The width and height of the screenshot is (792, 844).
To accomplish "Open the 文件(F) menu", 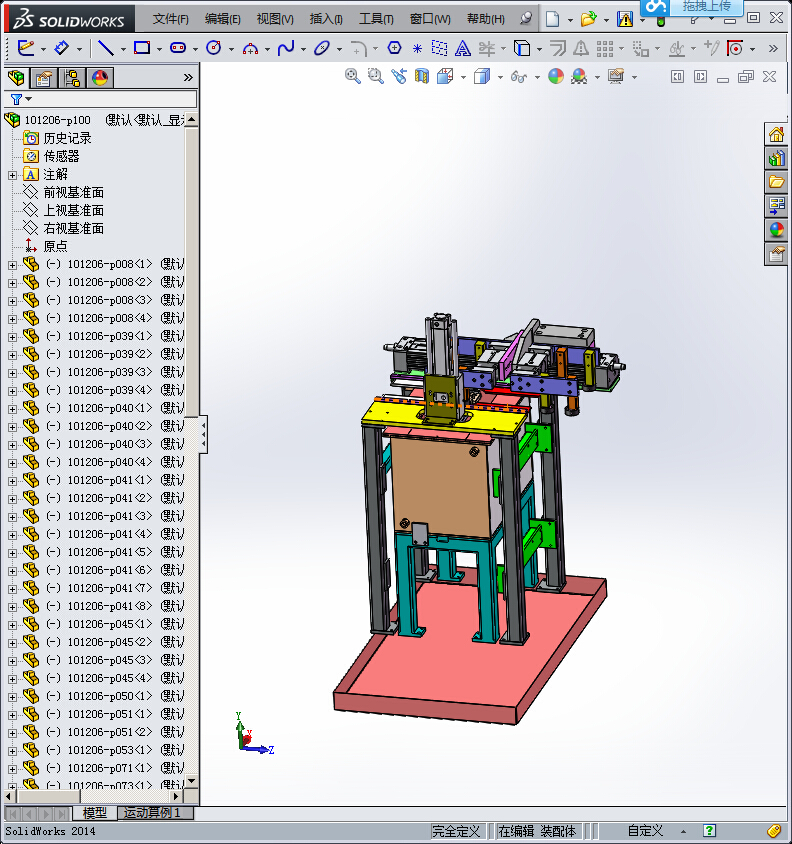I will point(170,19).
